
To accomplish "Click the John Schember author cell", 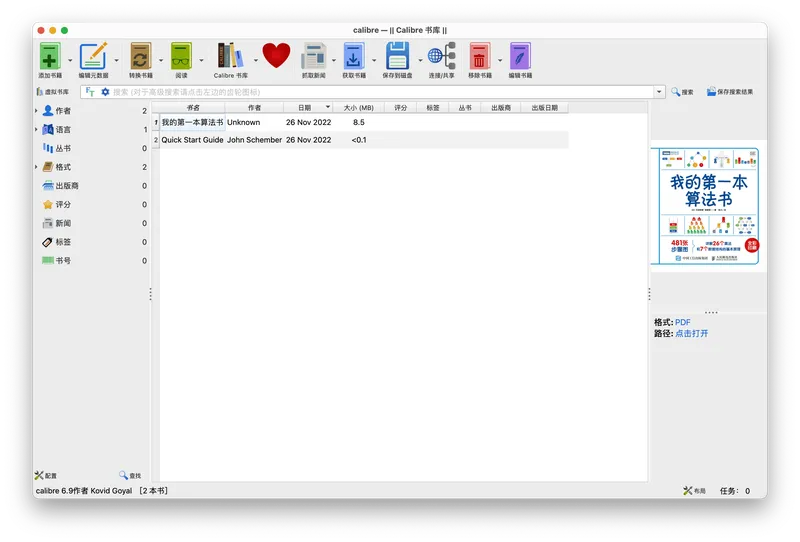I will point(254,140).
